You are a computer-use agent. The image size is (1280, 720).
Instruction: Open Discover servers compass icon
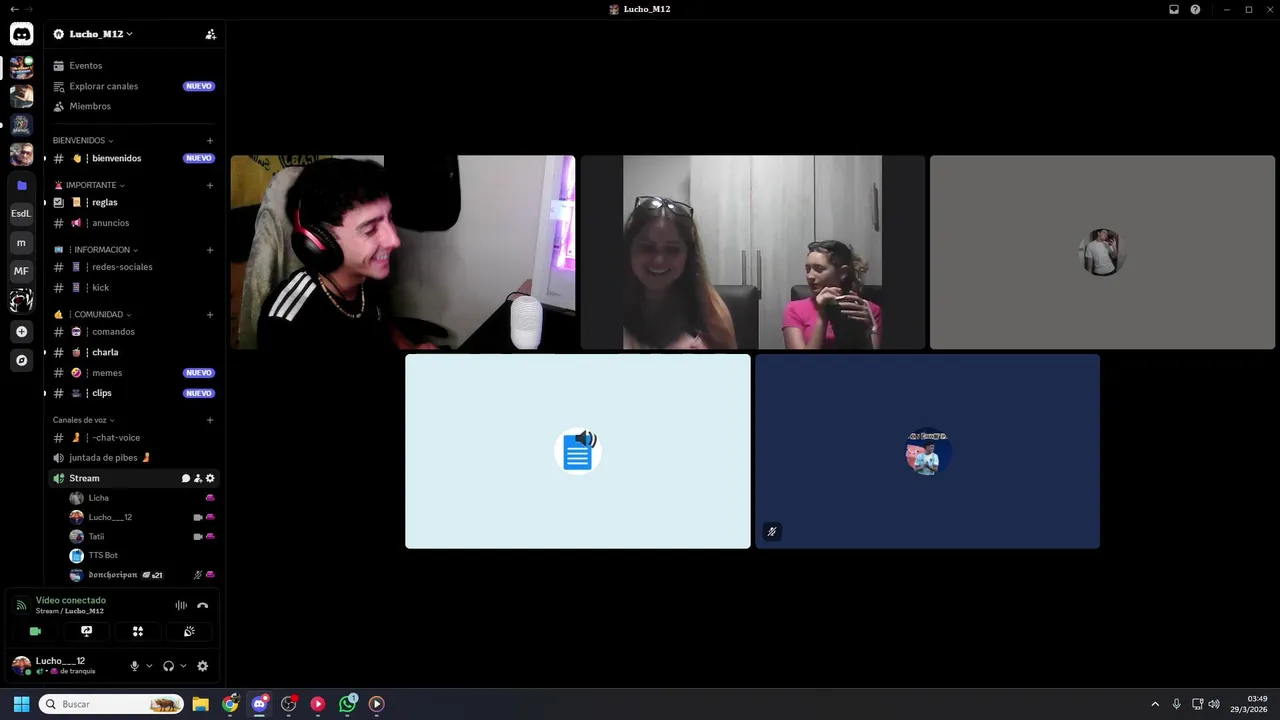21,360
